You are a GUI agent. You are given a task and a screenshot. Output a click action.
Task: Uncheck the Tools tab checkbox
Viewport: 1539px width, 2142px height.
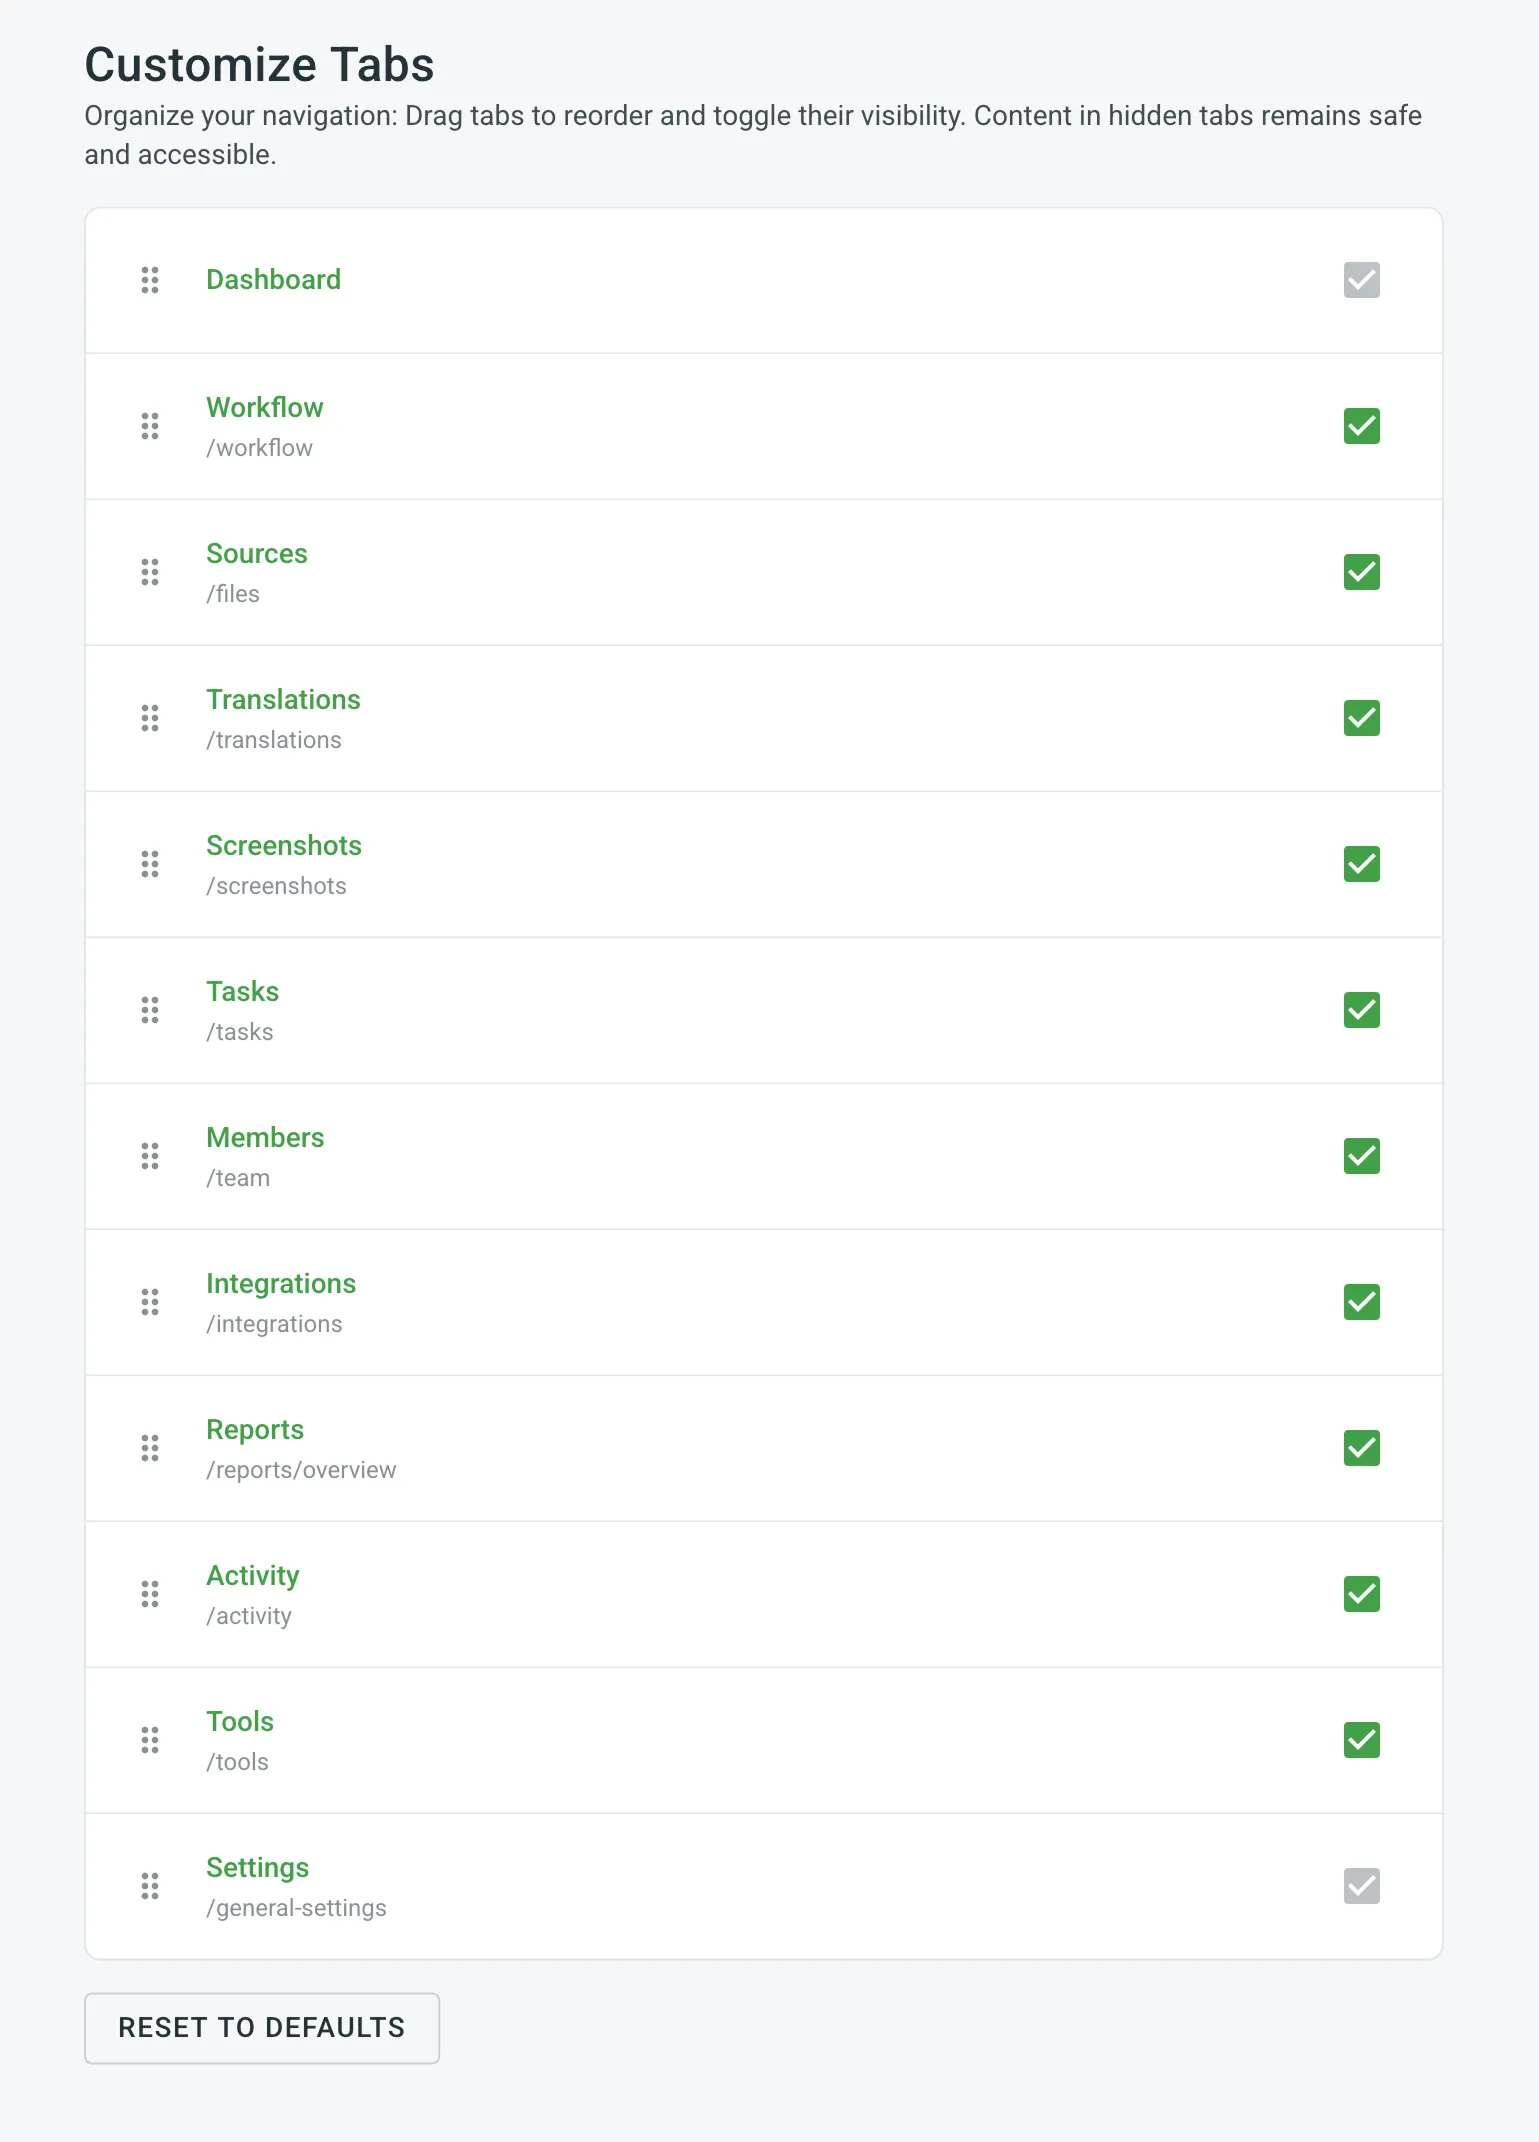click(x=1361, y=1740)
